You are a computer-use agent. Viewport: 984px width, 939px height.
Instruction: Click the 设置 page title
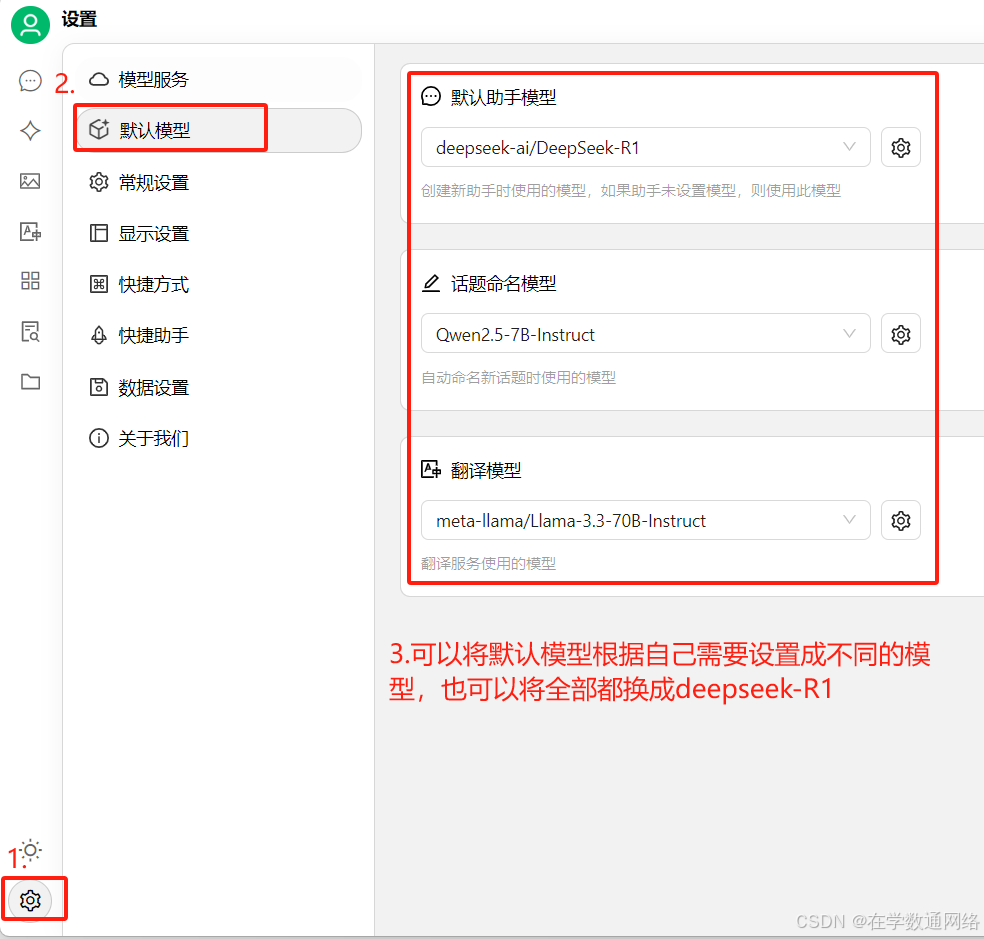click(79, 19)
